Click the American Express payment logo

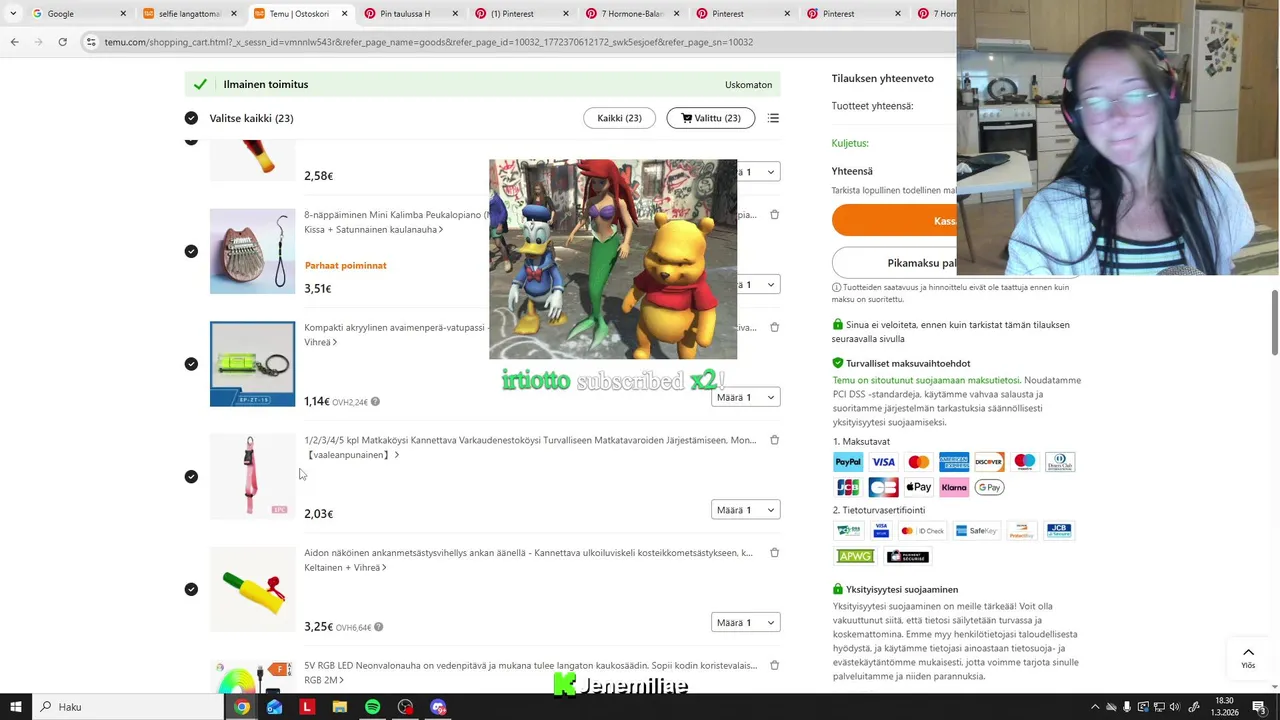pos(954,462)
